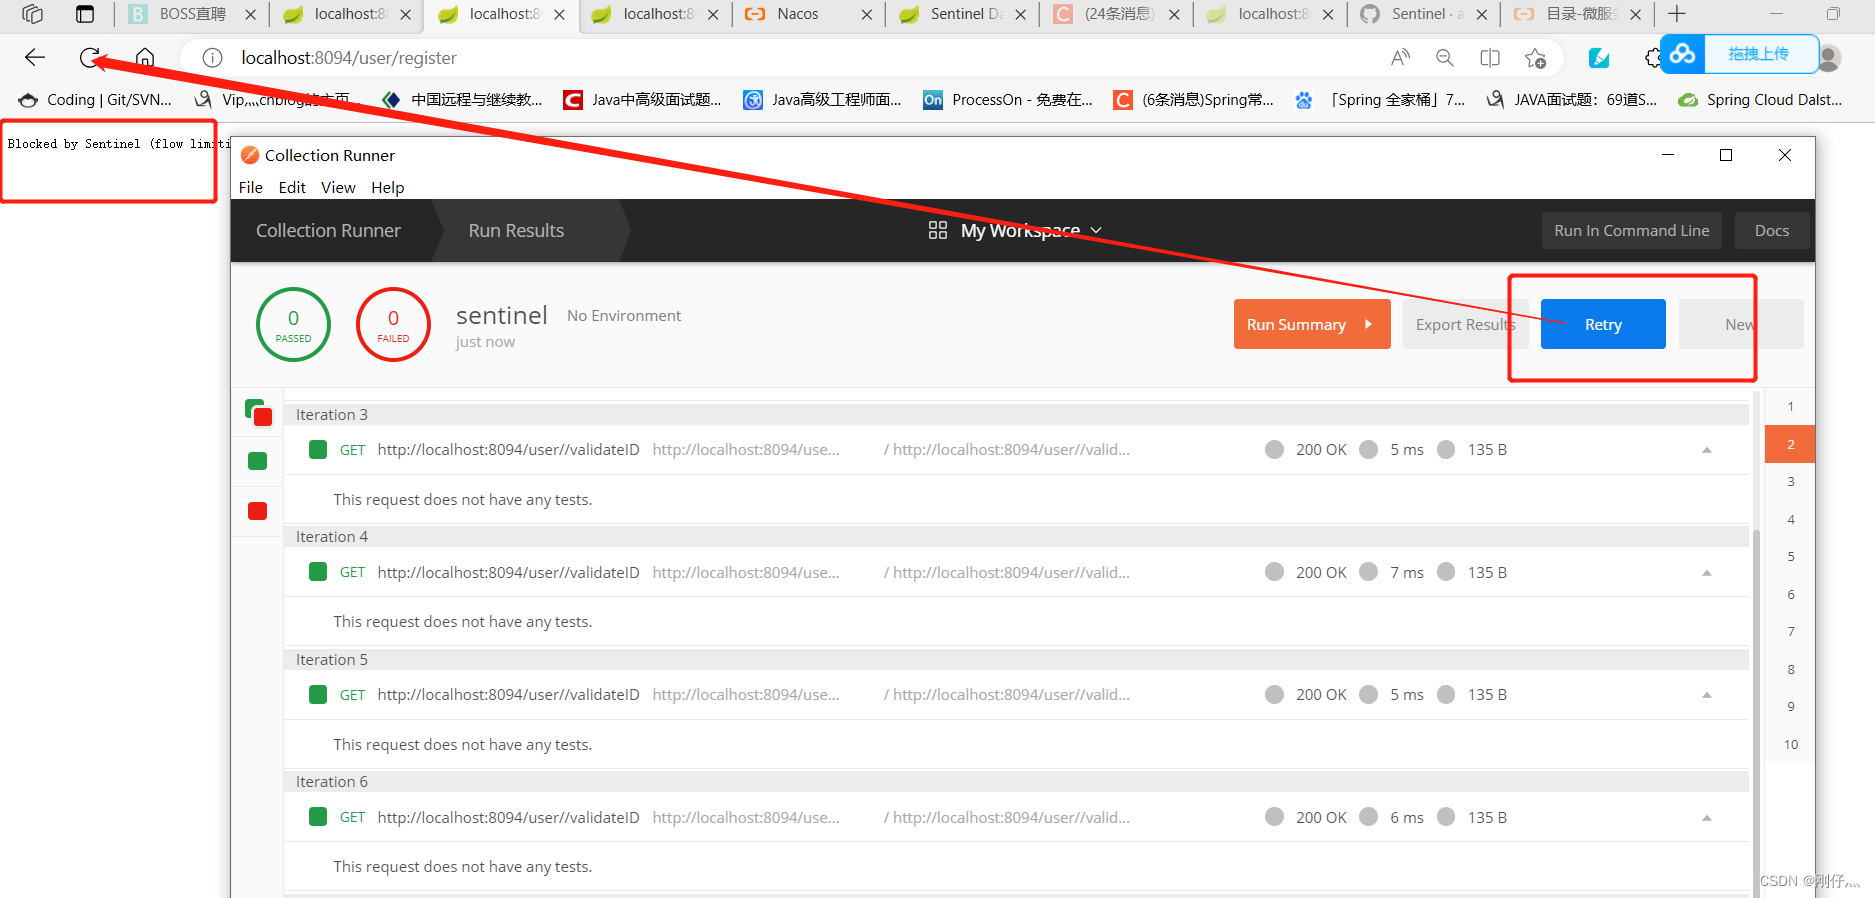Click 200 OK status in Iteration 6 row
Viewport: 1875px width, 898px height.
pyautogui.click(x=1321, y=818)
